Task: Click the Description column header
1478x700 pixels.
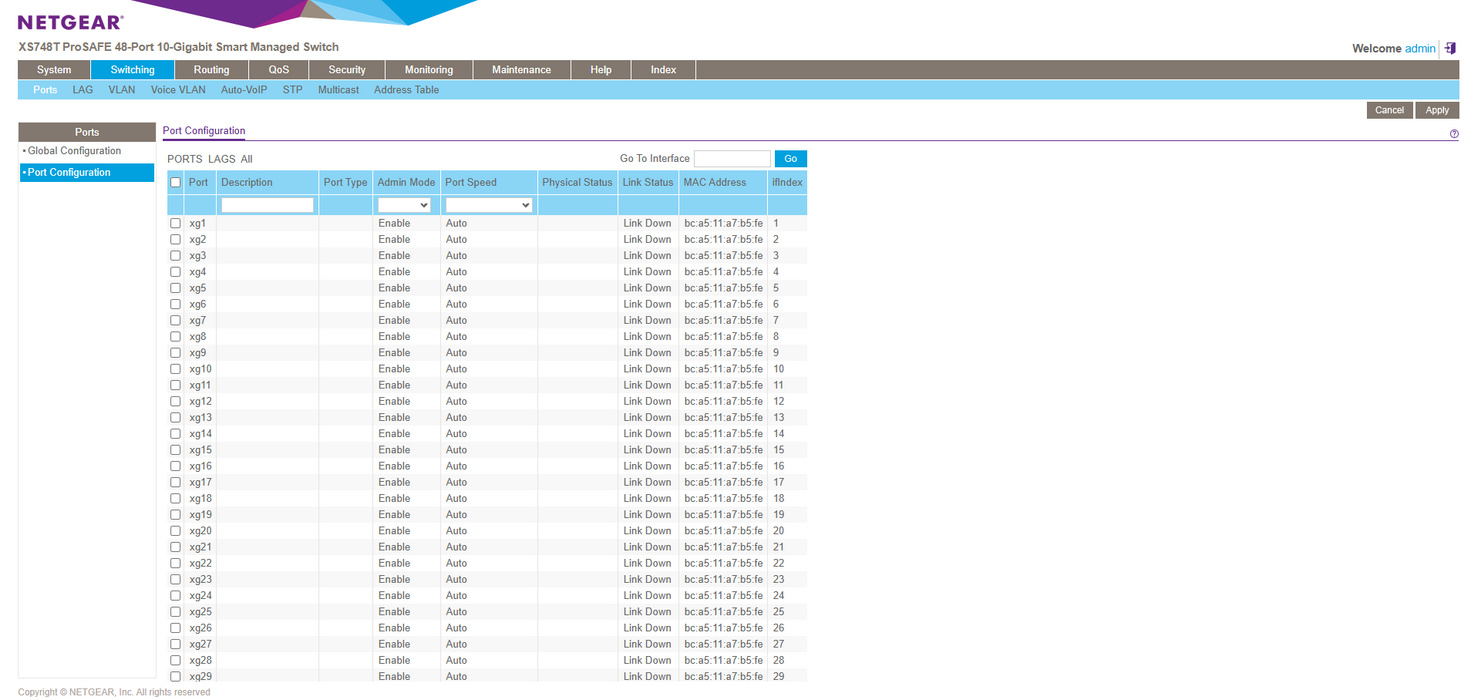Action: (x=247, y=182)
